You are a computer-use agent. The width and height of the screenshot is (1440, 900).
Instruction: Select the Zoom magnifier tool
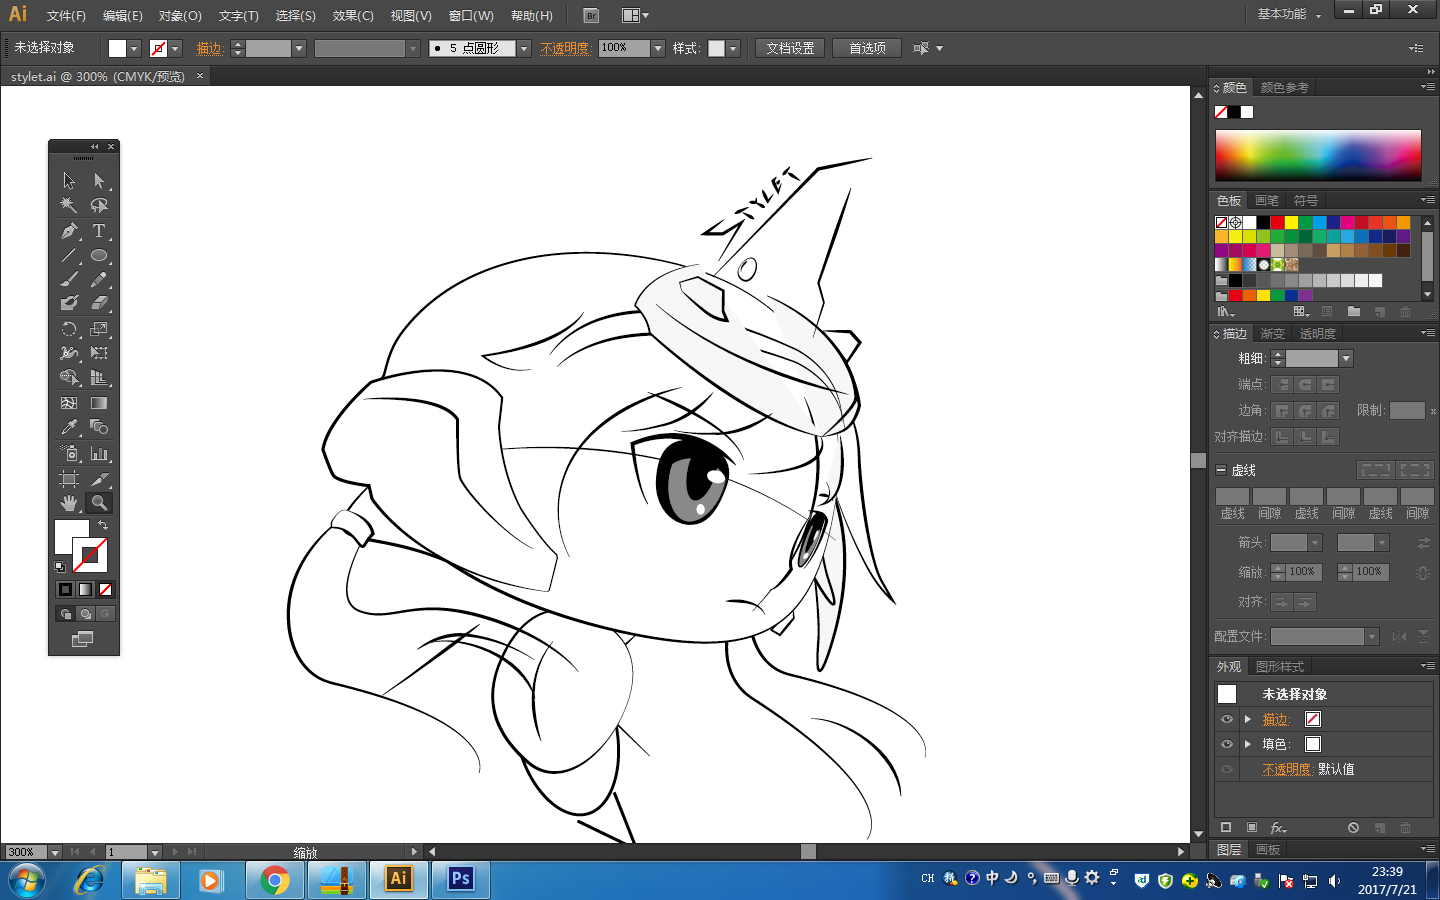coord(99,503)
